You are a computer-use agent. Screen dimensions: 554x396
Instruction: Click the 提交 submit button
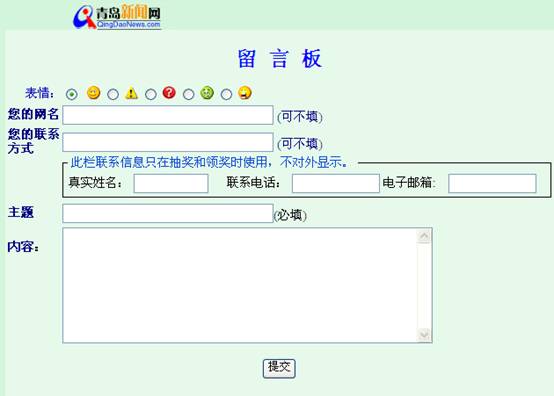[279, 368]
